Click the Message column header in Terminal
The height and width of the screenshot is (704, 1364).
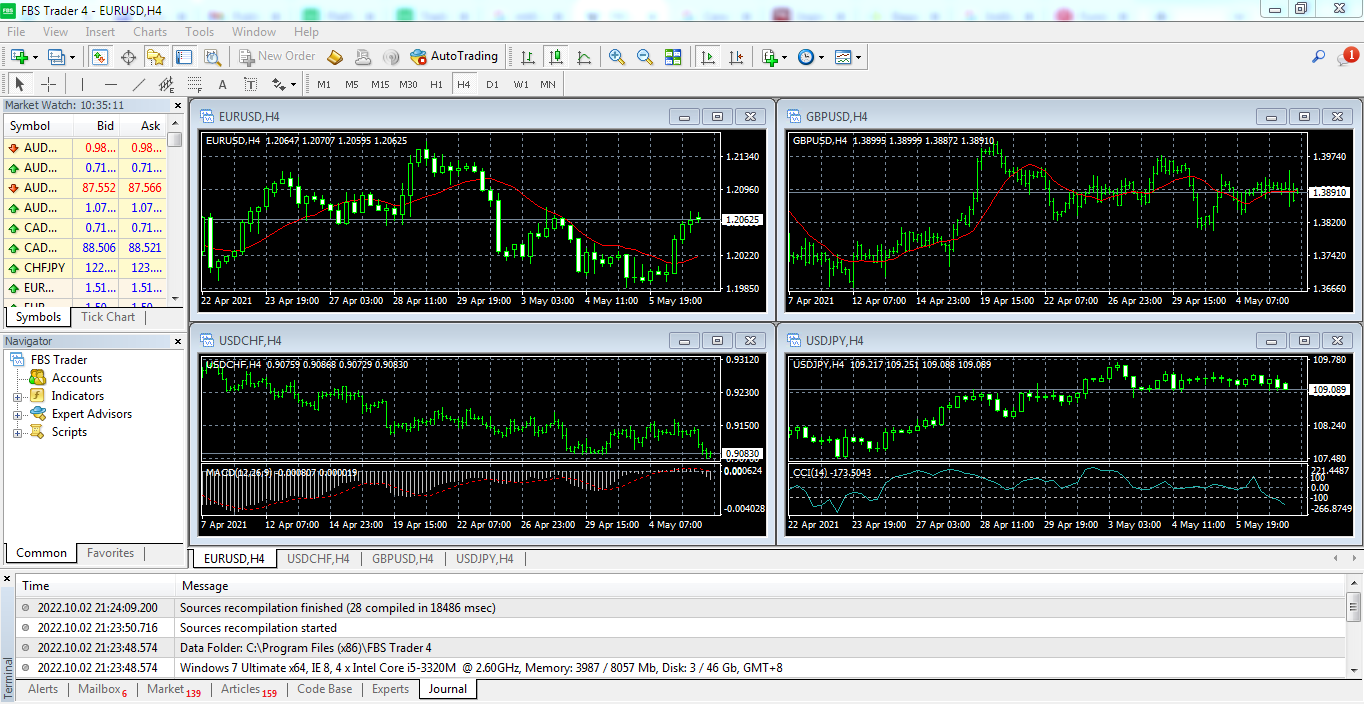coord(761,586)
